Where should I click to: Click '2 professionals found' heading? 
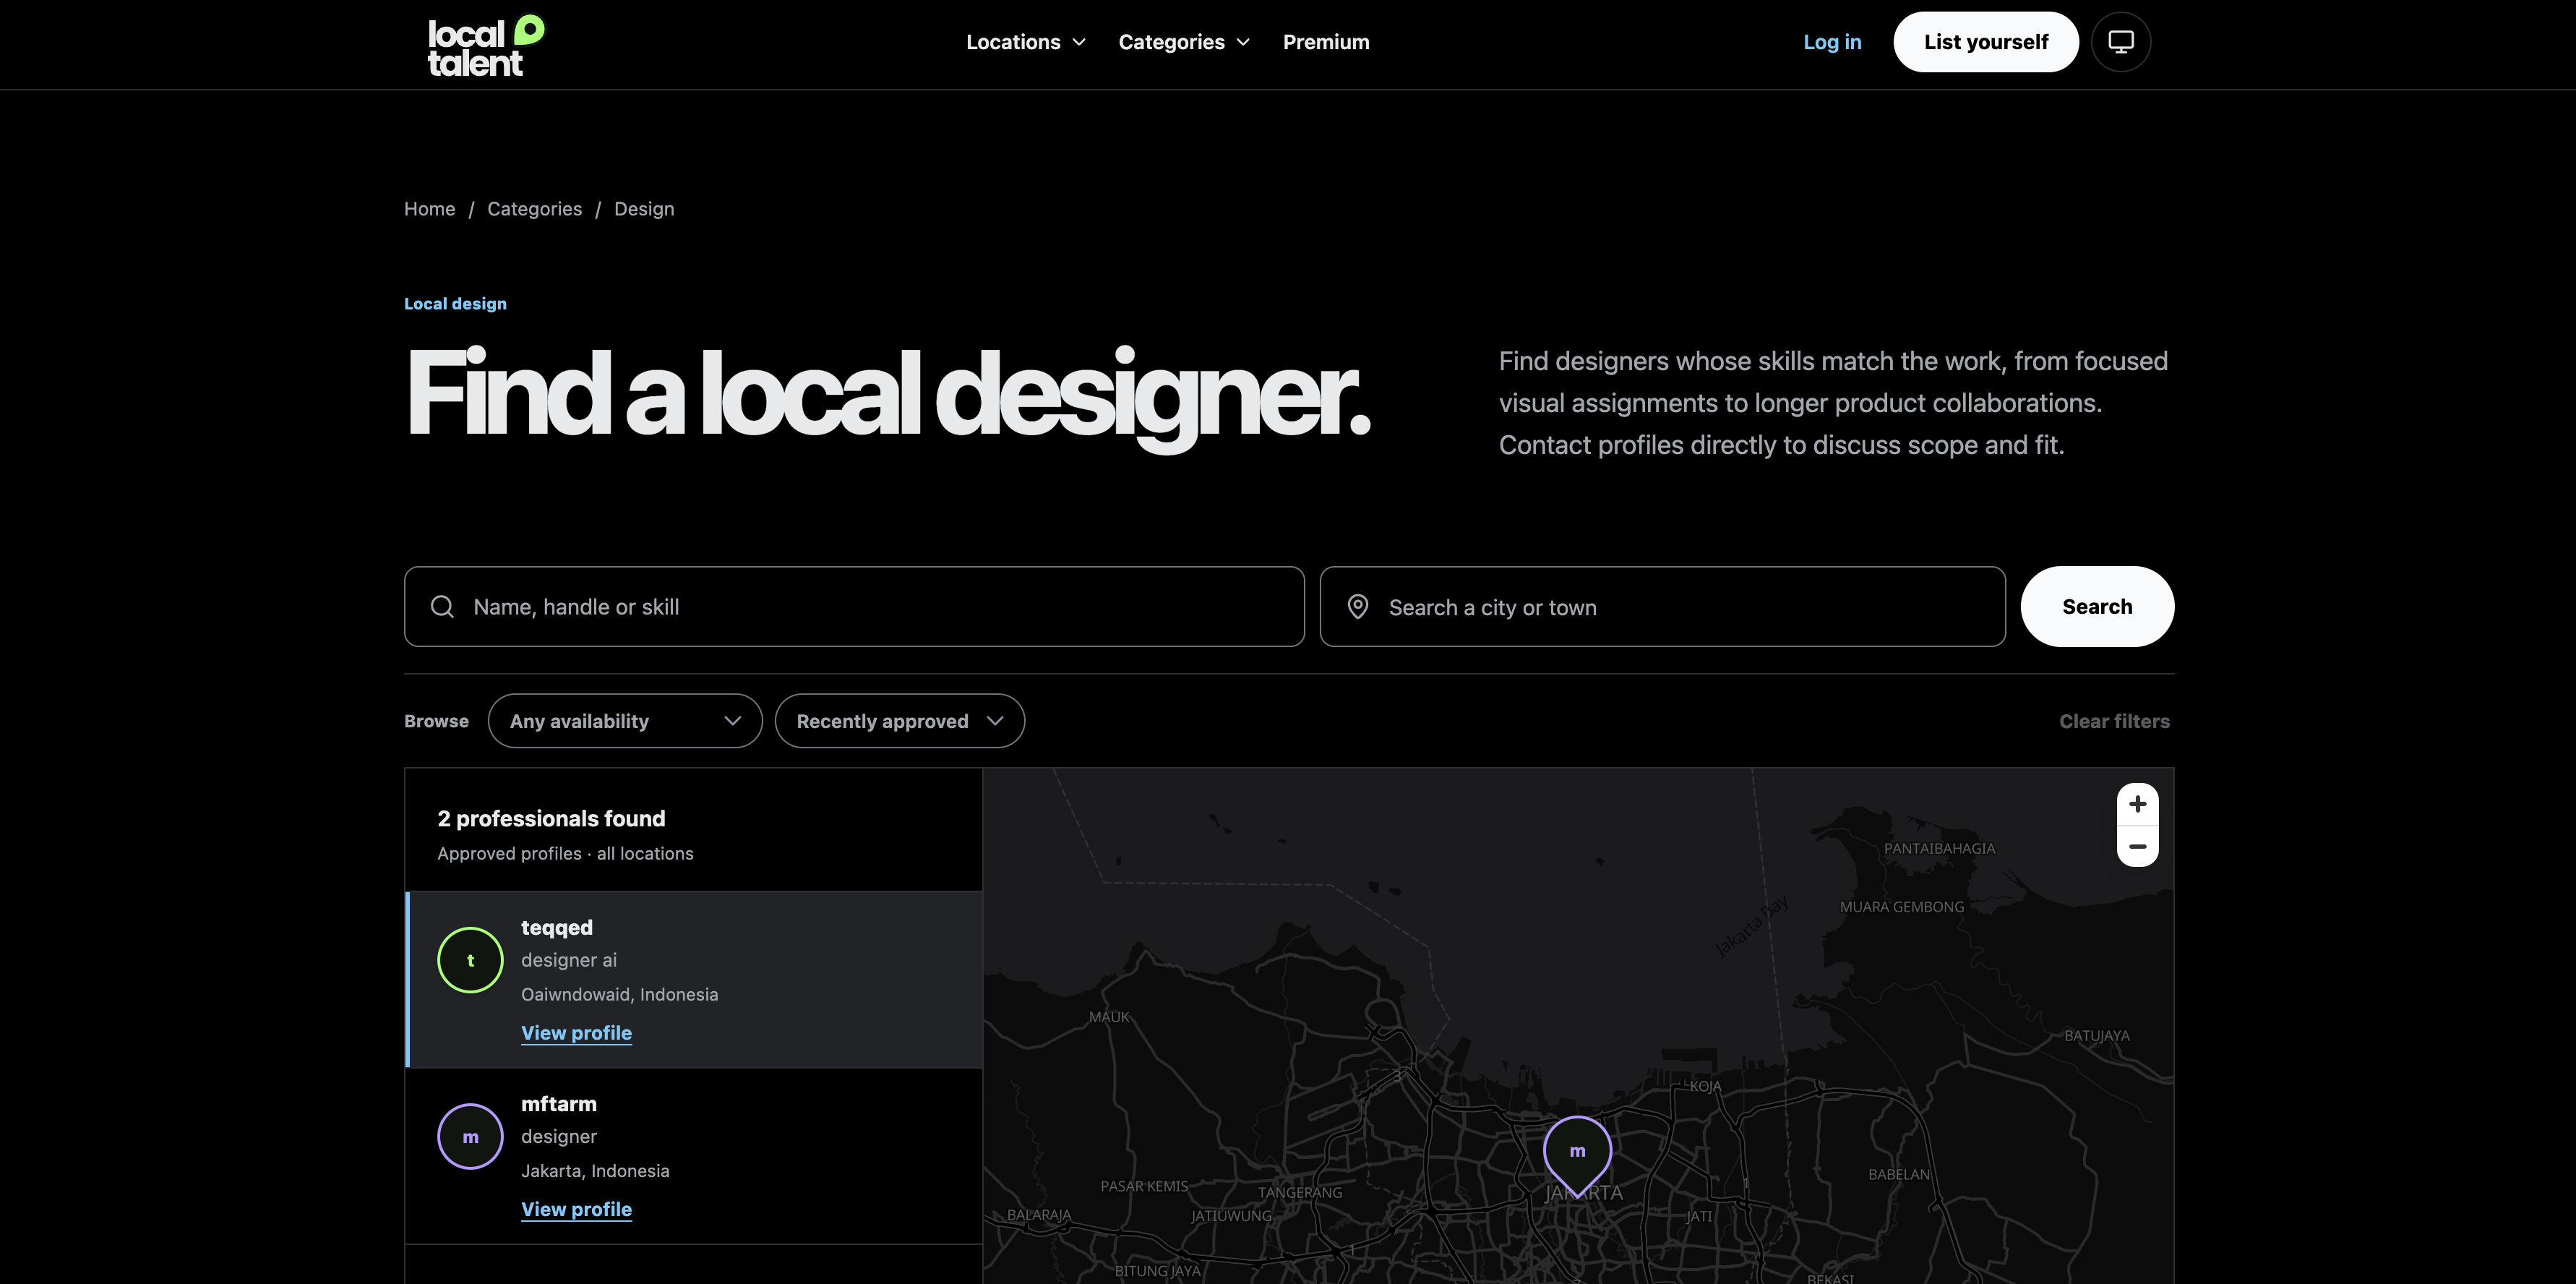tap(551, 819)
